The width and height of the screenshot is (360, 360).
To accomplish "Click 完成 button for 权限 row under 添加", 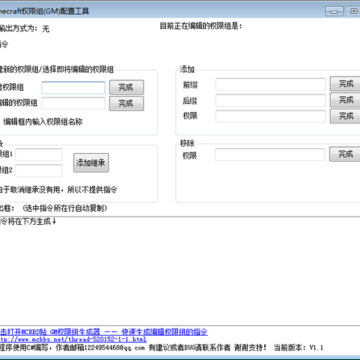I will coord(345,116).
